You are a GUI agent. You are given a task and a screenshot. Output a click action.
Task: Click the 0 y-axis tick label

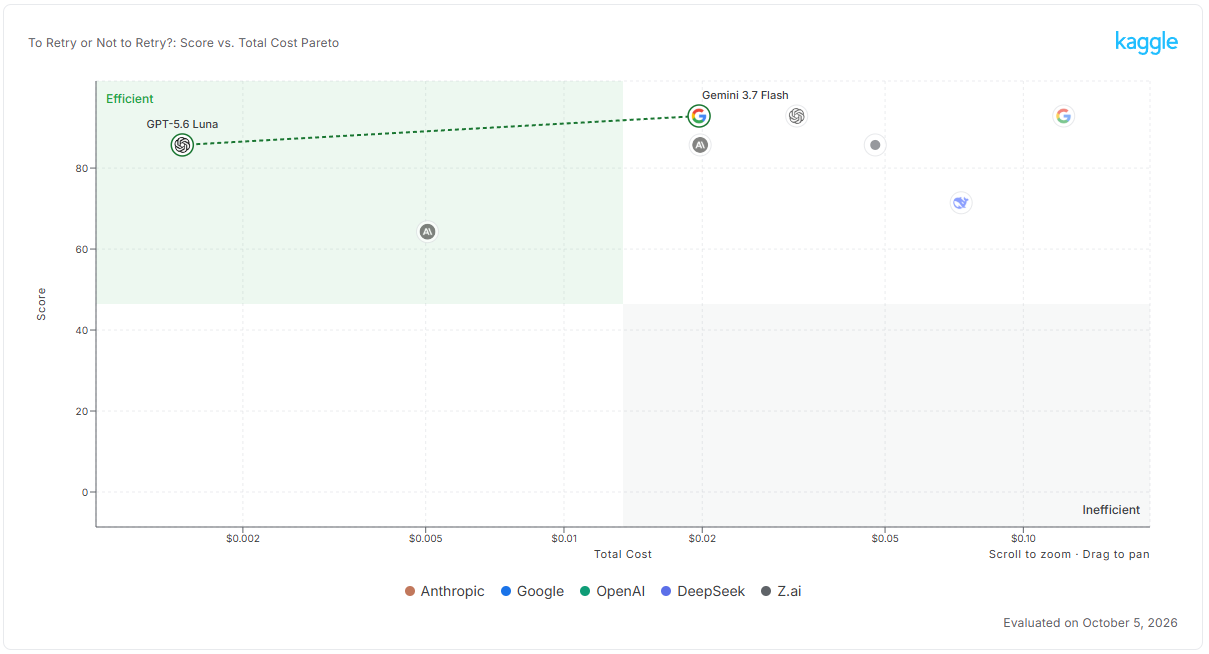point(85,492)
